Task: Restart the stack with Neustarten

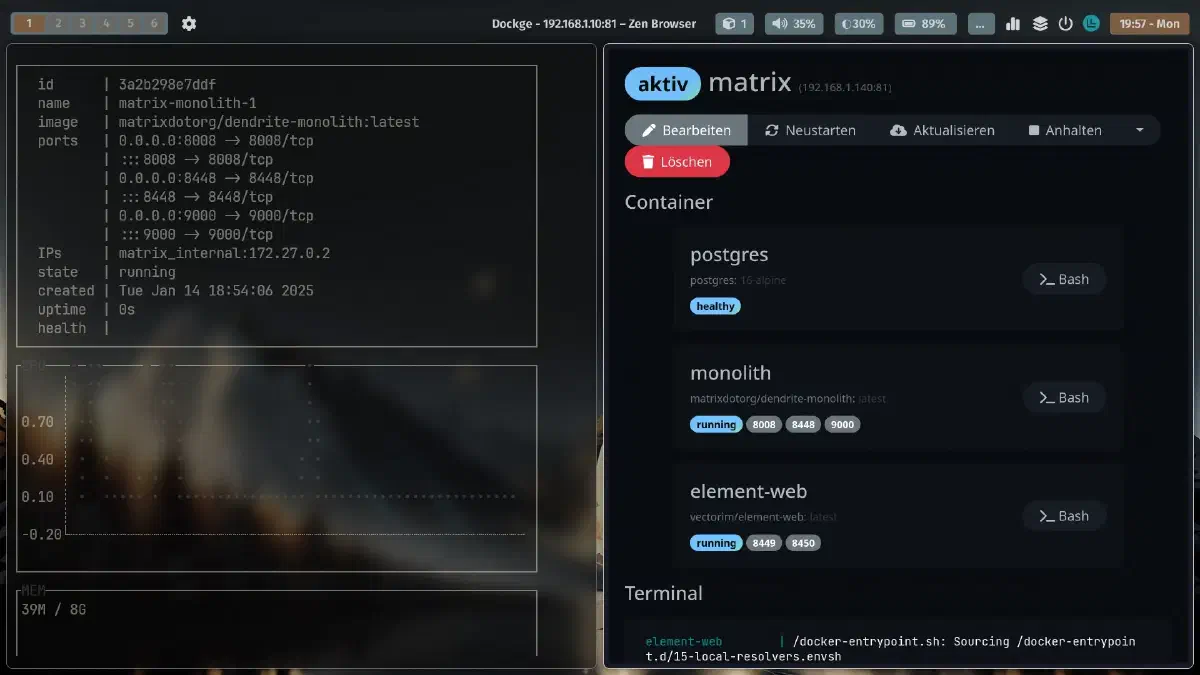Action: click(810, 130)
